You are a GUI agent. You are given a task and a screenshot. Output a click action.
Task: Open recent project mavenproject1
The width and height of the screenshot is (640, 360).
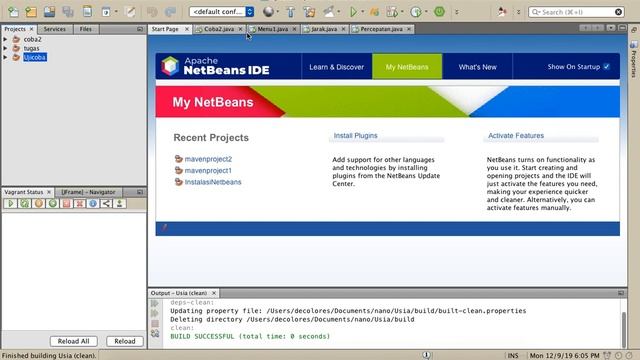click(208, 170)
